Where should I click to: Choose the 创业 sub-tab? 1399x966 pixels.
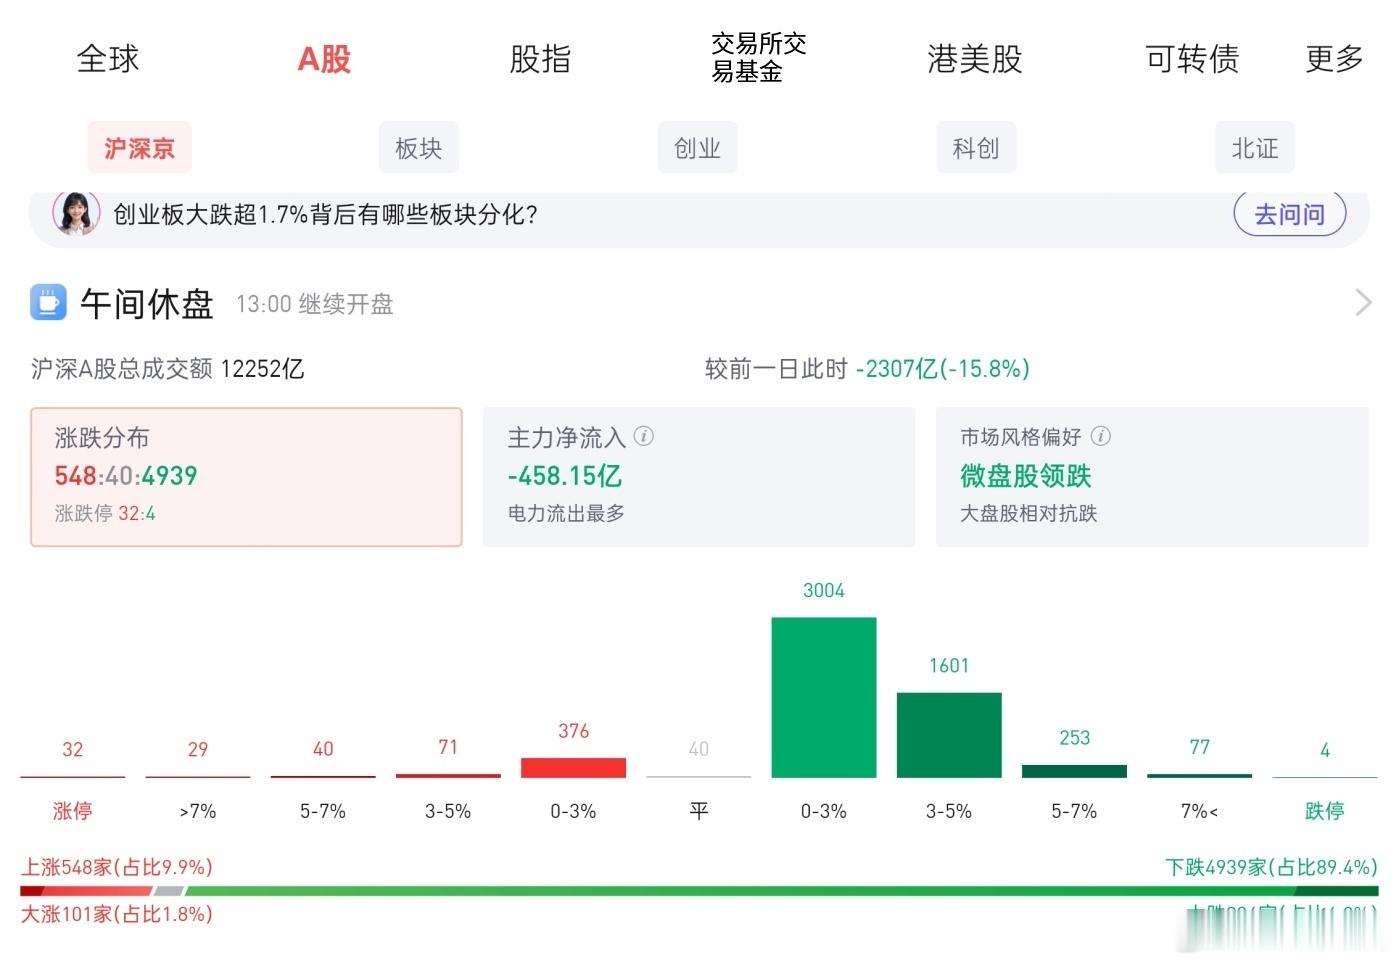[697, 148]
